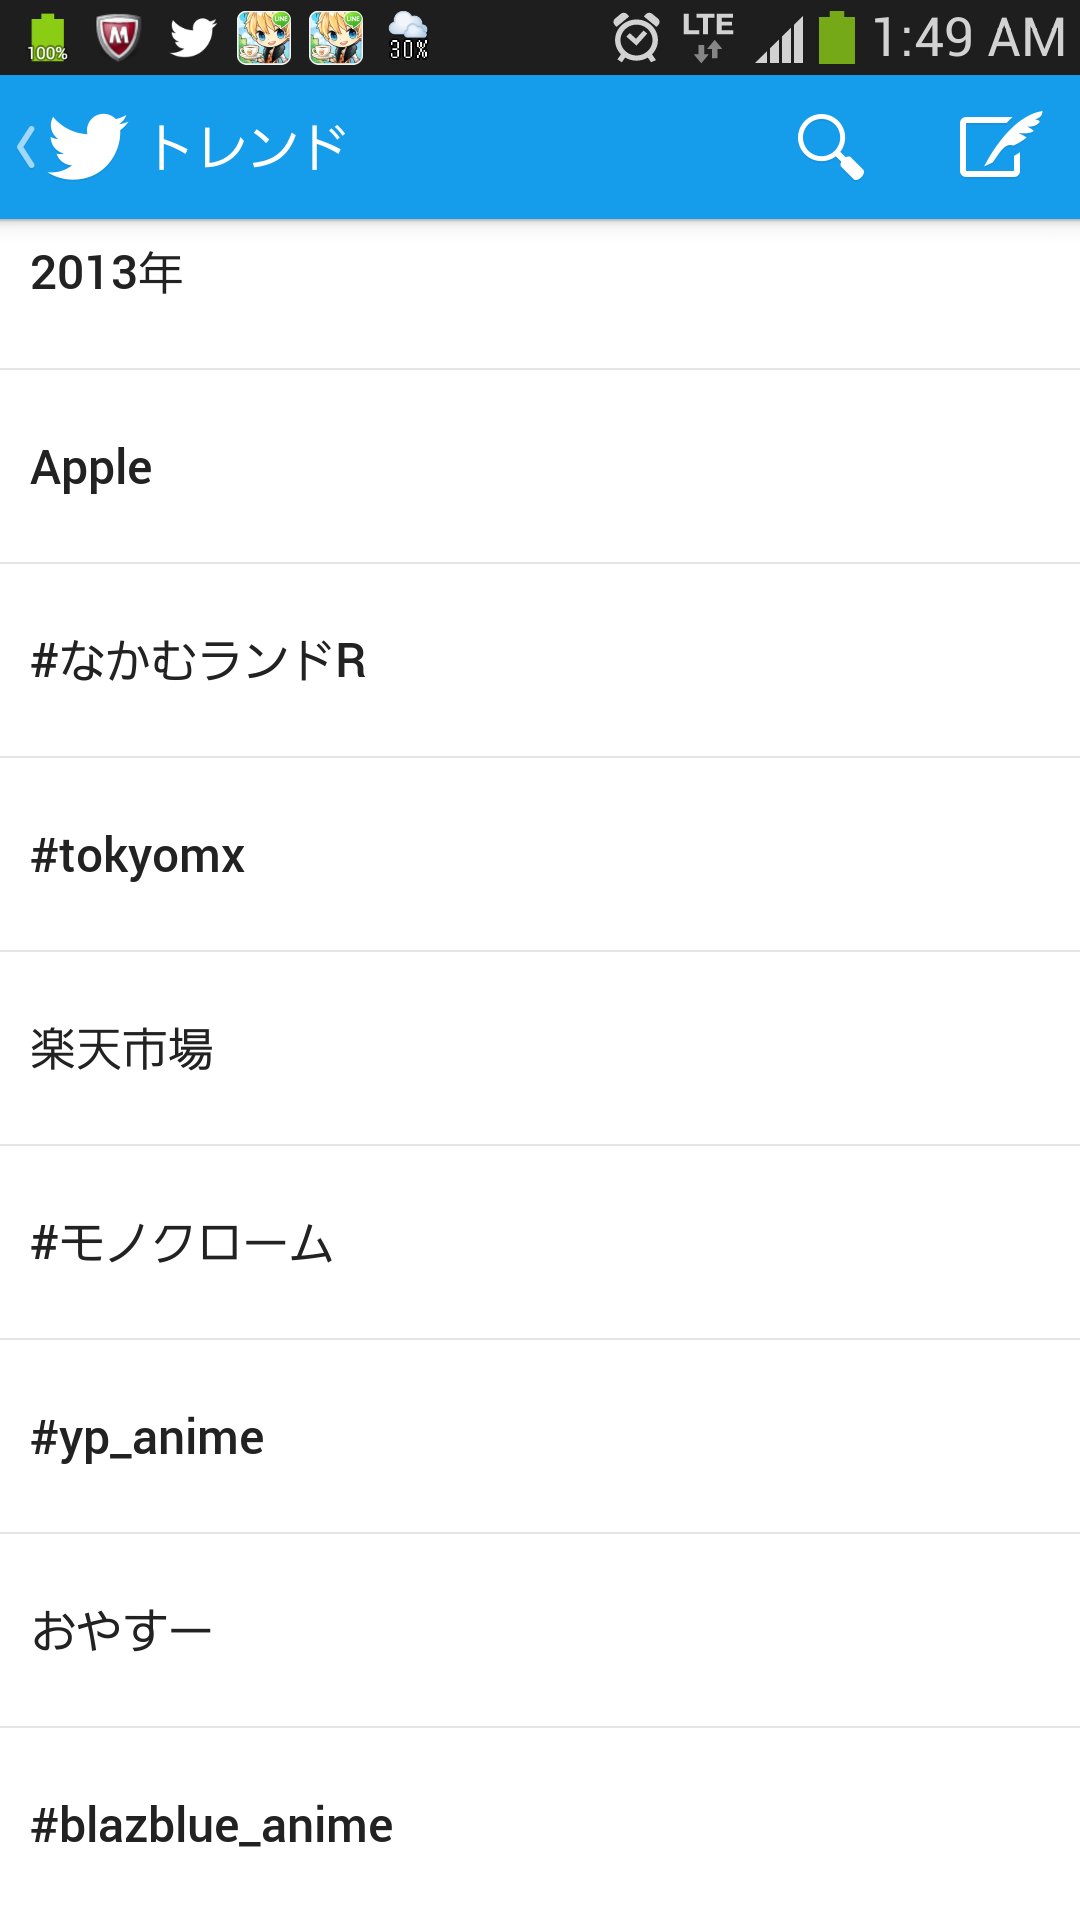Tap the search magnifier icon
The image size is (1080, 1920).
(x=830, y=147)
